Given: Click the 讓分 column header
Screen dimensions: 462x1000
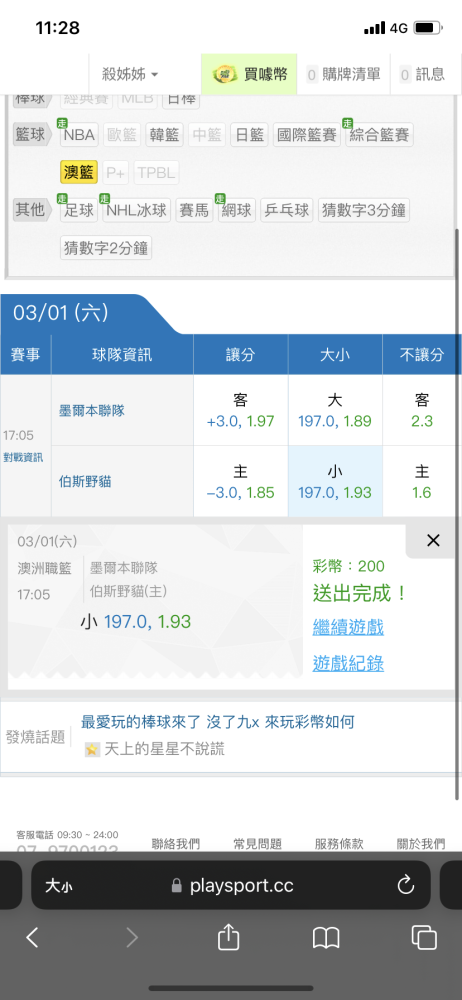Looking at the screenshot, I should click(x=241, y=355).
